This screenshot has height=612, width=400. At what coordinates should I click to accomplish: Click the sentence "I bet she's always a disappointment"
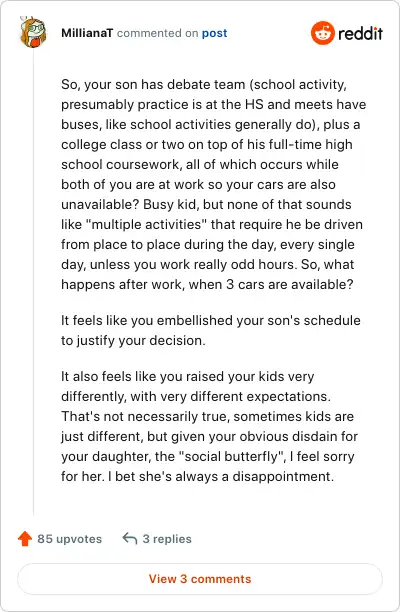221,476
